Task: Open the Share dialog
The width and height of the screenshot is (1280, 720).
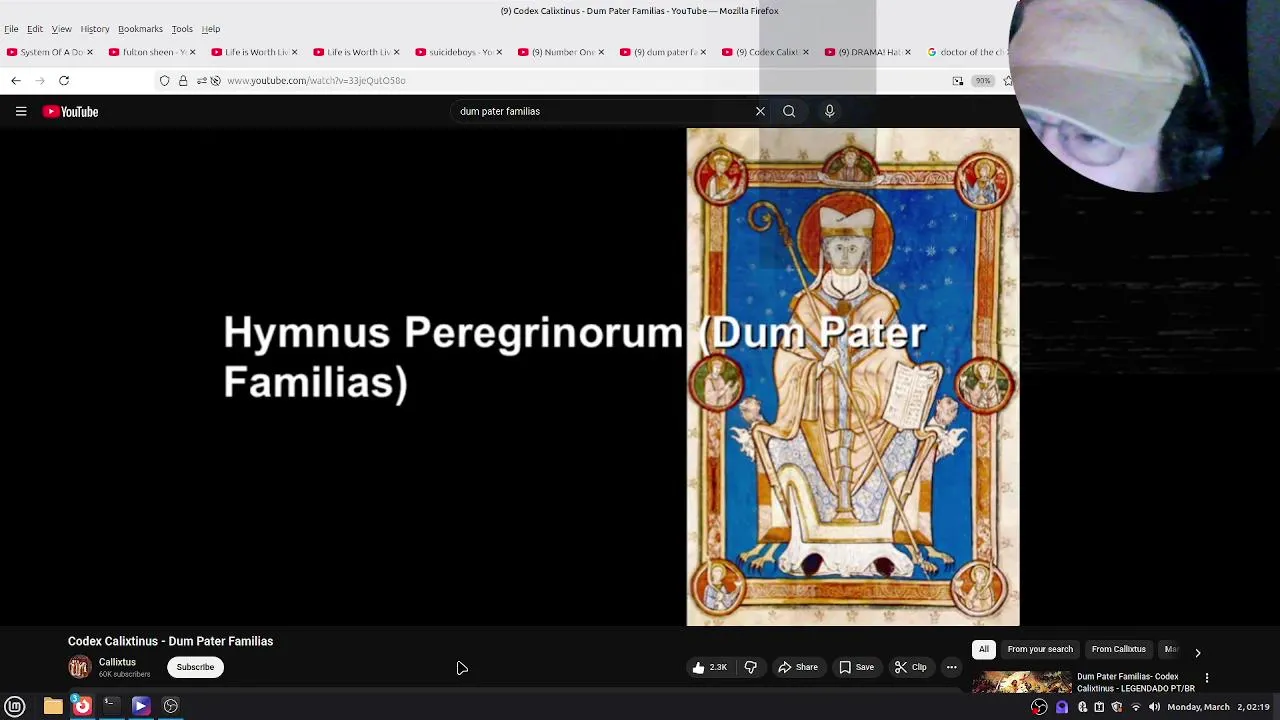Action: [798, 667]
